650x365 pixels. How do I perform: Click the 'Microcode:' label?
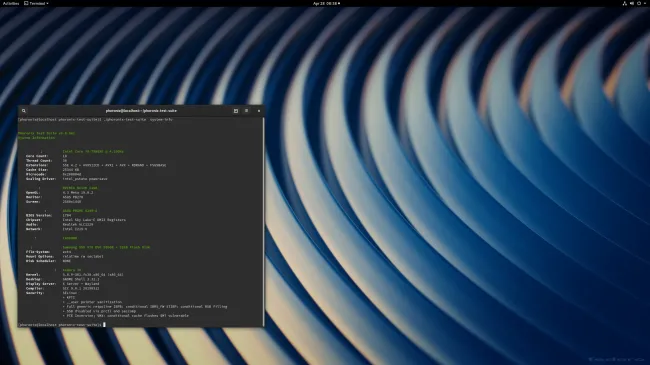tap(36, 174)
